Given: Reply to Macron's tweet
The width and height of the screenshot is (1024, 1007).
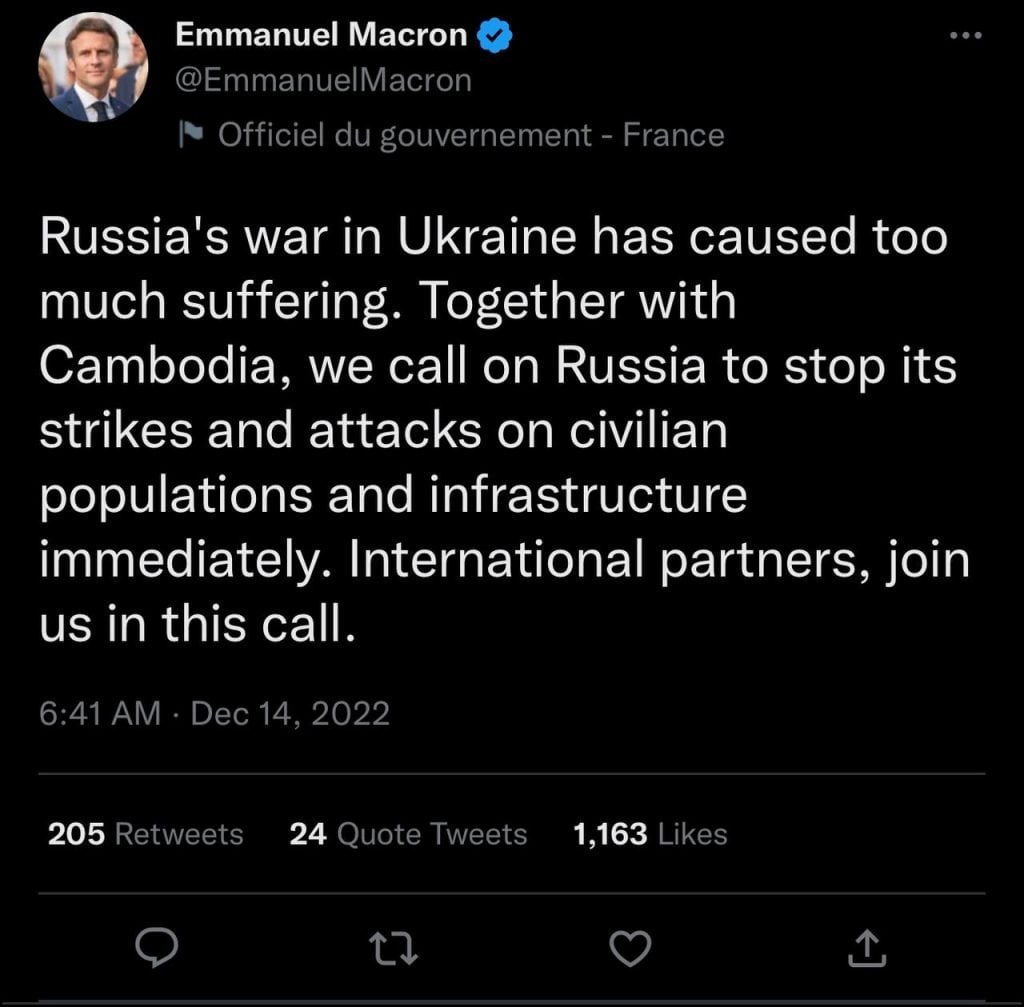Looking at the screenshot, I should [155, 946].
